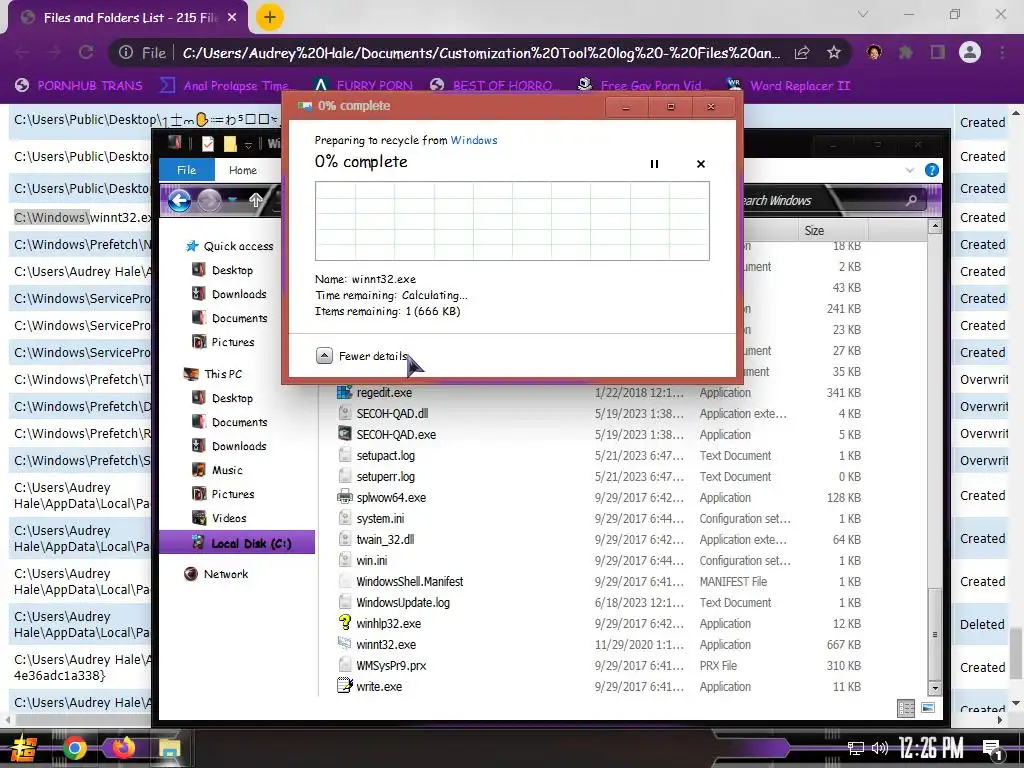
Task: Open new Chrome tab
Action: pyautogui.click(x=269, y=17)
